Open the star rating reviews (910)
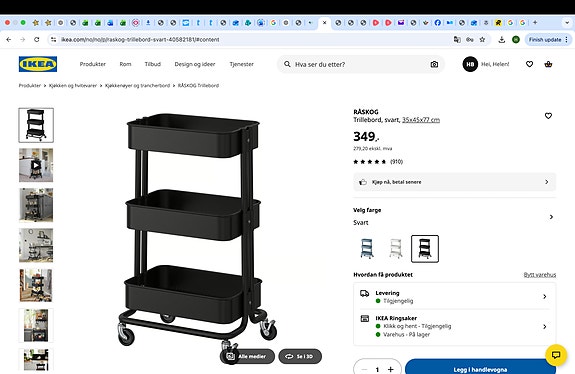 [x=378, y=162]
